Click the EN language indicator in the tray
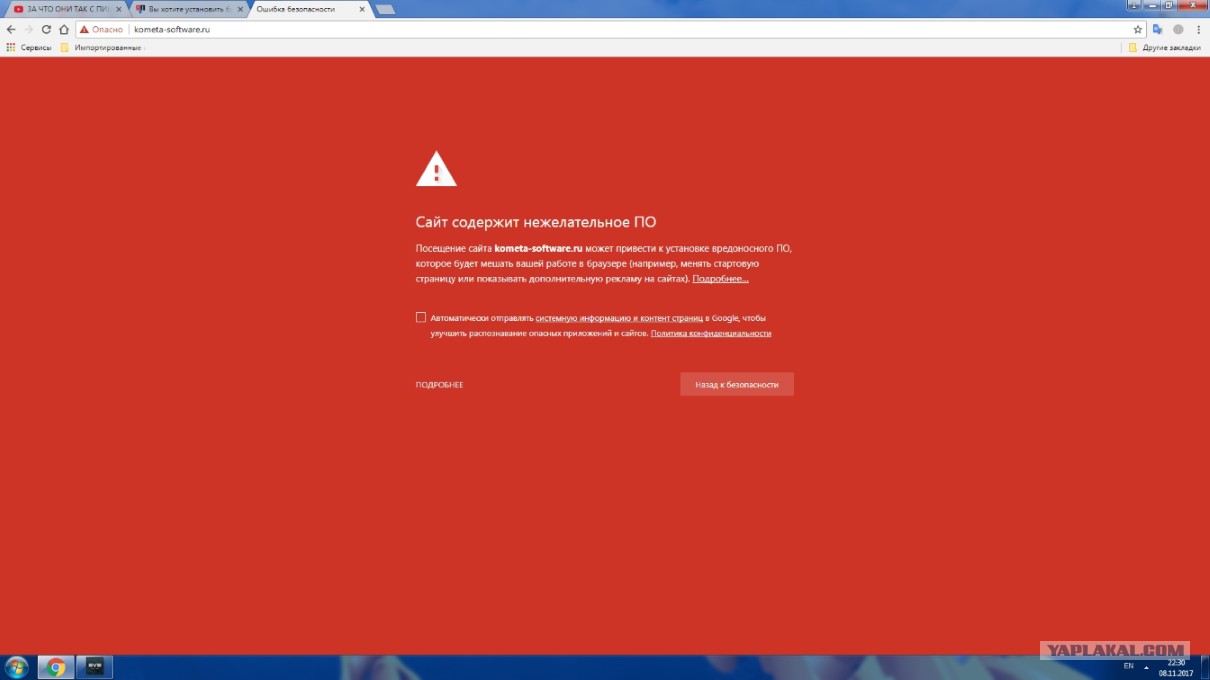1210x680 pixels. 1128,666
